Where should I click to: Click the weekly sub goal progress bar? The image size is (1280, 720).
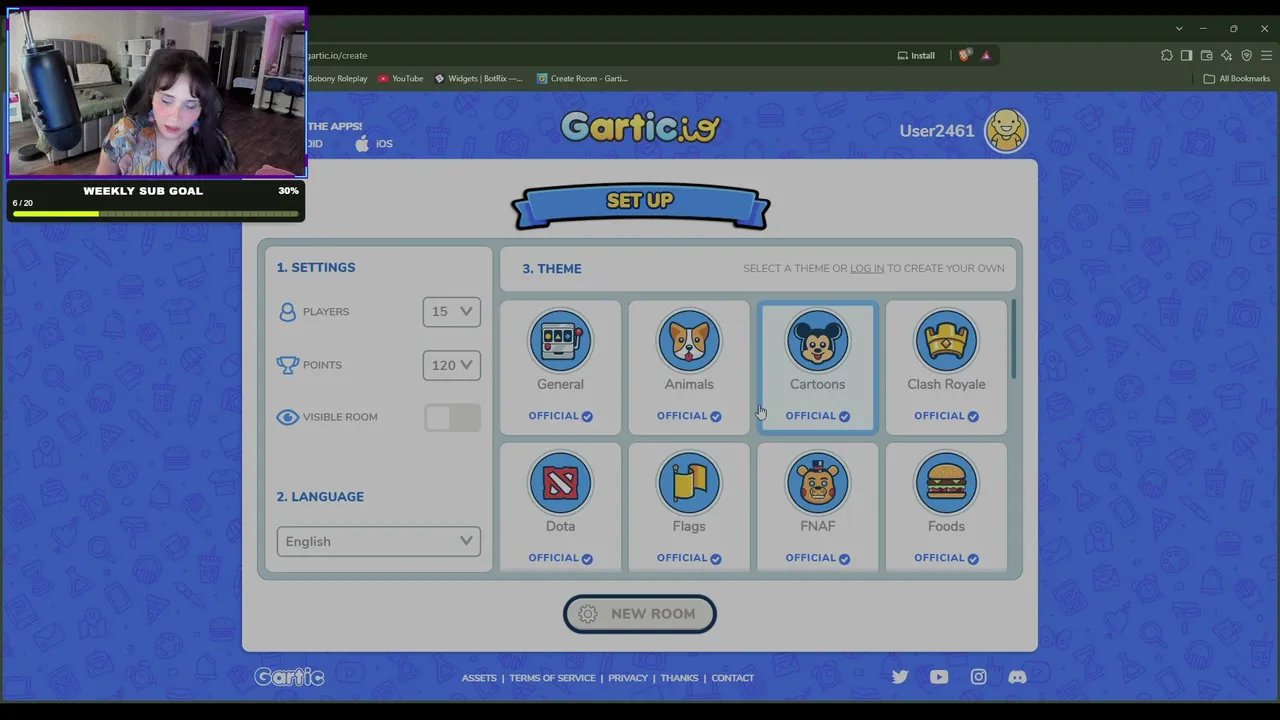point(155,212)
